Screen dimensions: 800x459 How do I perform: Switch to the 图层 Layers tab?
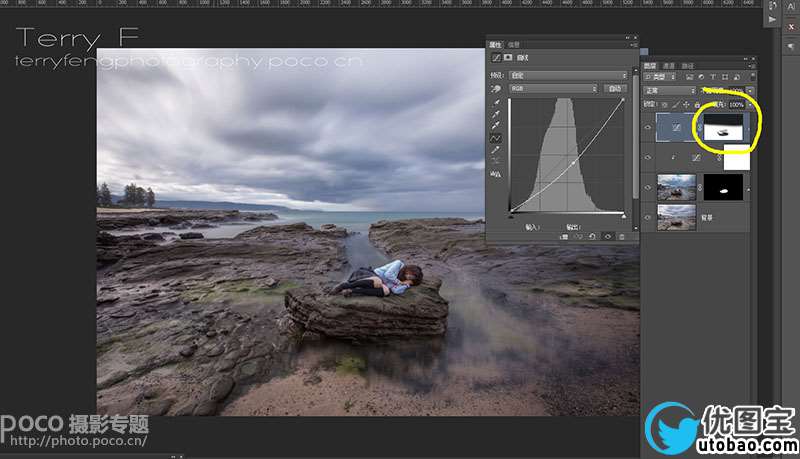coord(649,66)
